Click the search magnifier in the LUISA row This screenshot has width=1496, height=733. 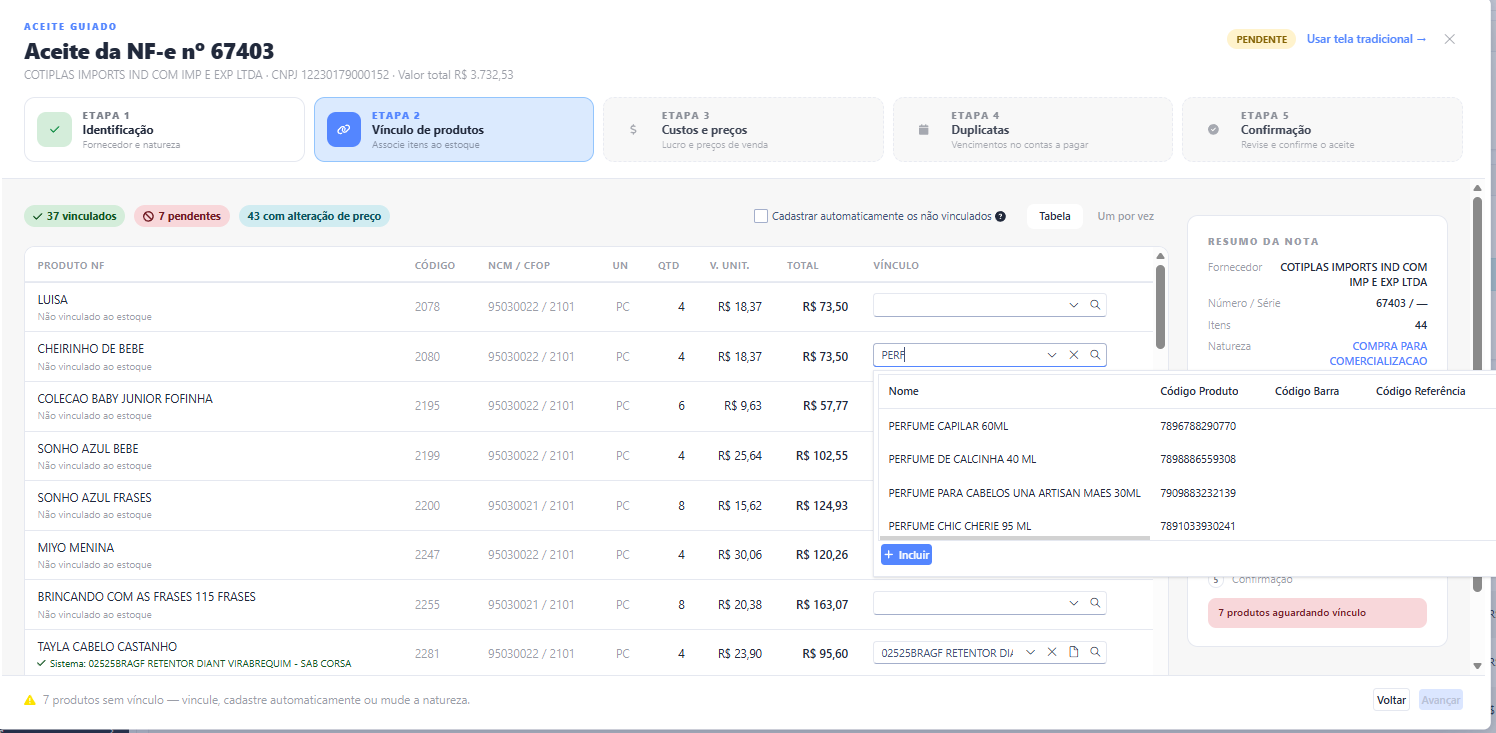[1095, 305]
